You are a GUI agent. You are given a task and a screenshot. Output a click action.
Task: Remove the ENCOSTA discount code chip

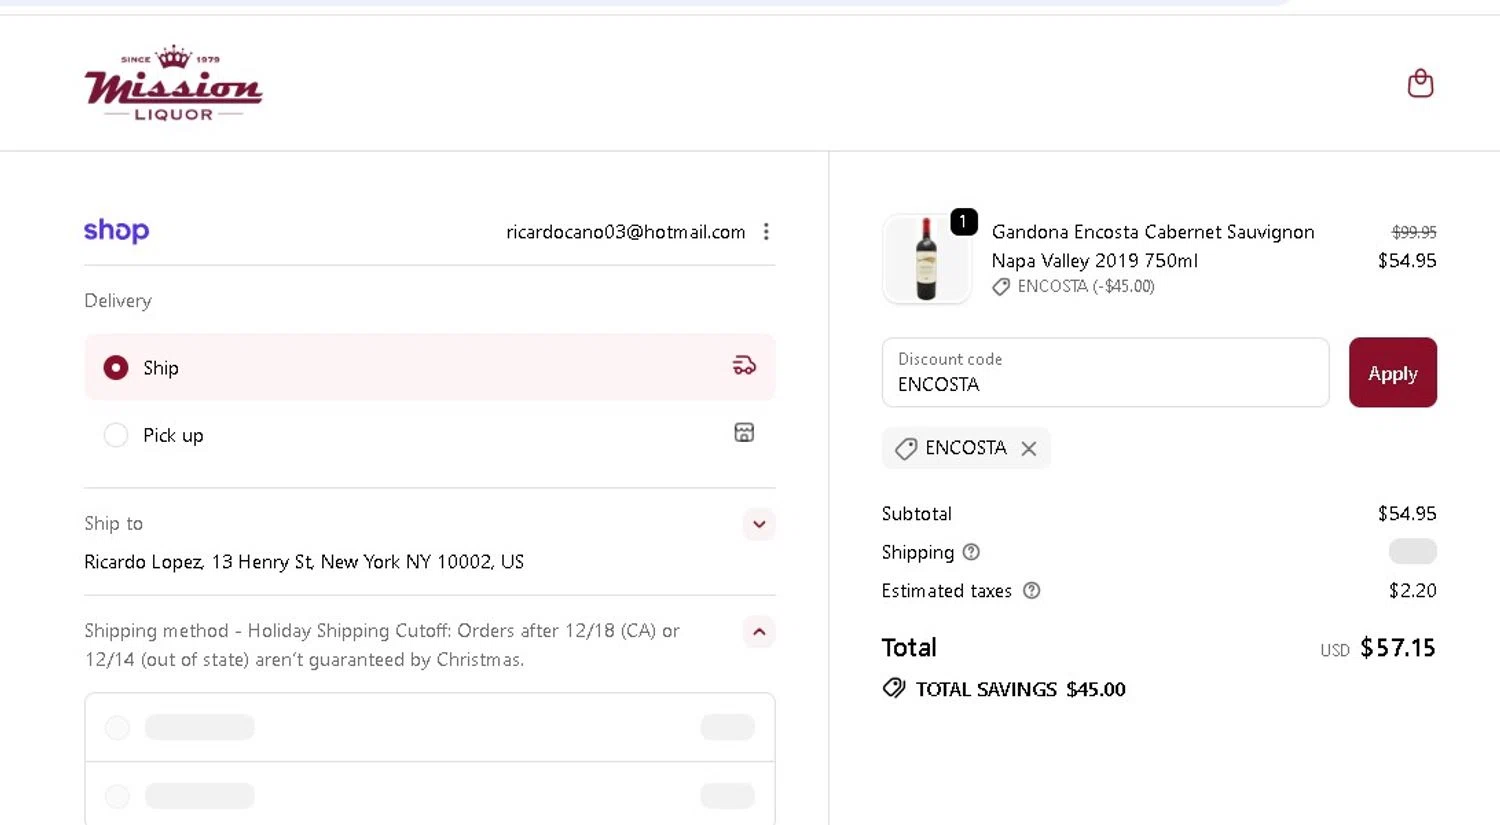[x=1029, y=449]
